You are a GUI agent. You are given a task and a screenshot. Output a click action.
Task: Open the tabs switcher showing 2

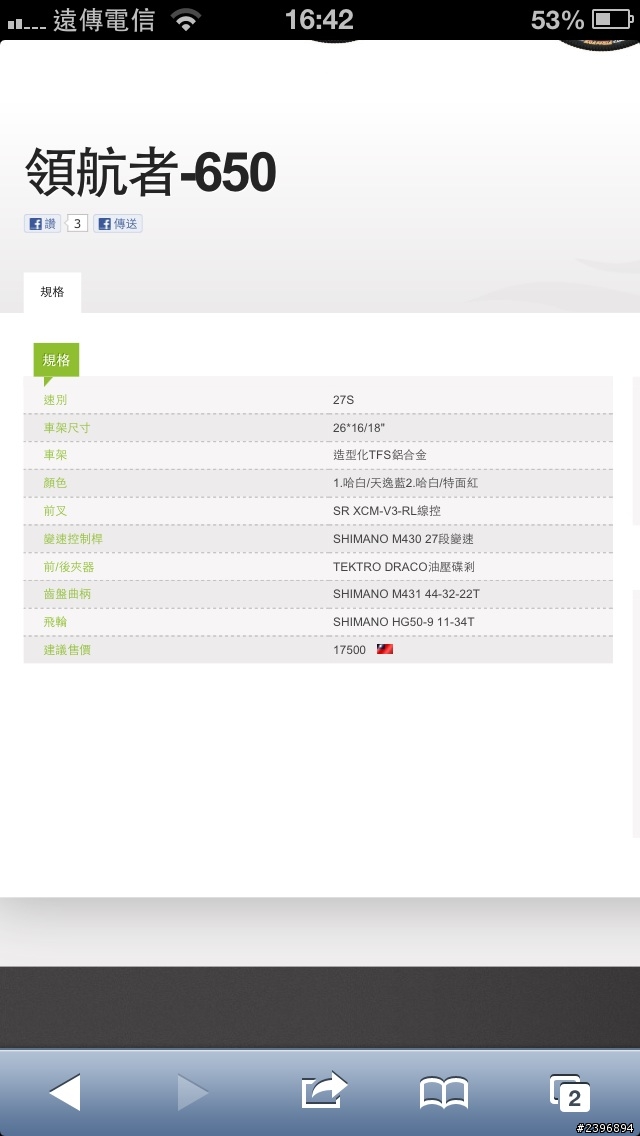[x=570, y=1093]
